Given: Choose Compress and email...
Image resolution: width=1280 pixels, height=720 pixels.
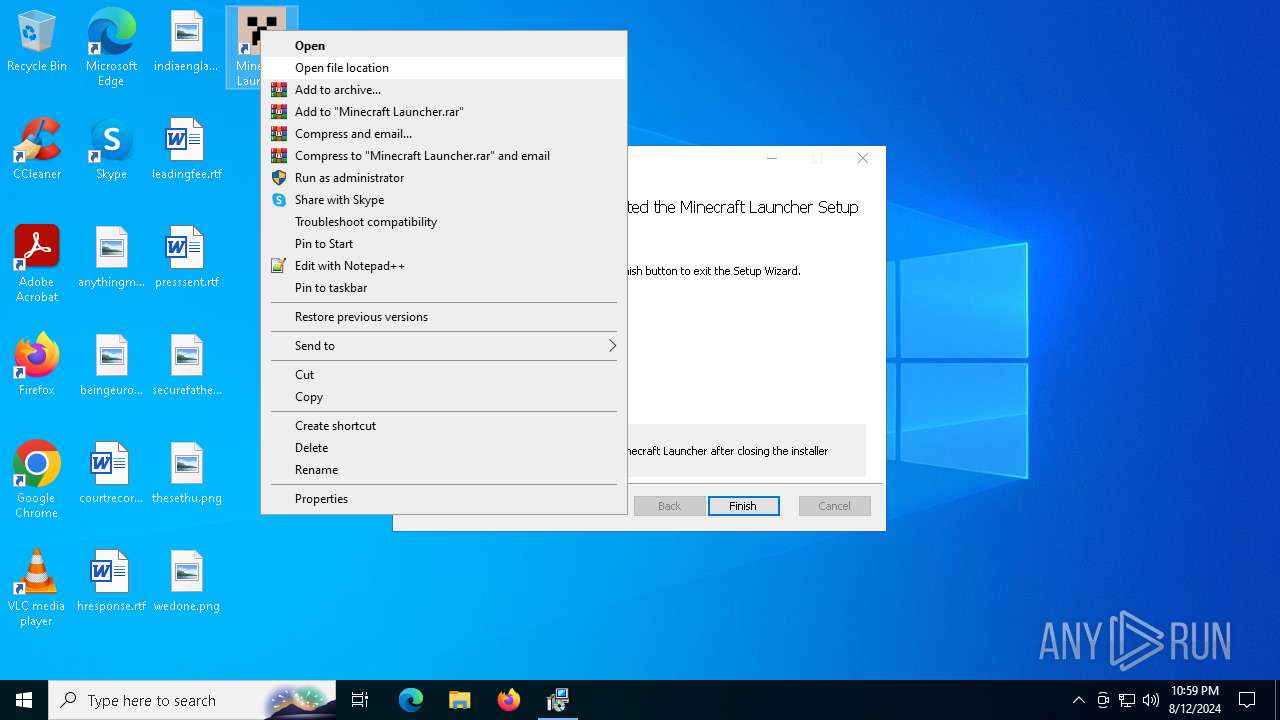Looking at the screenshot, I should tap(444, 134).
